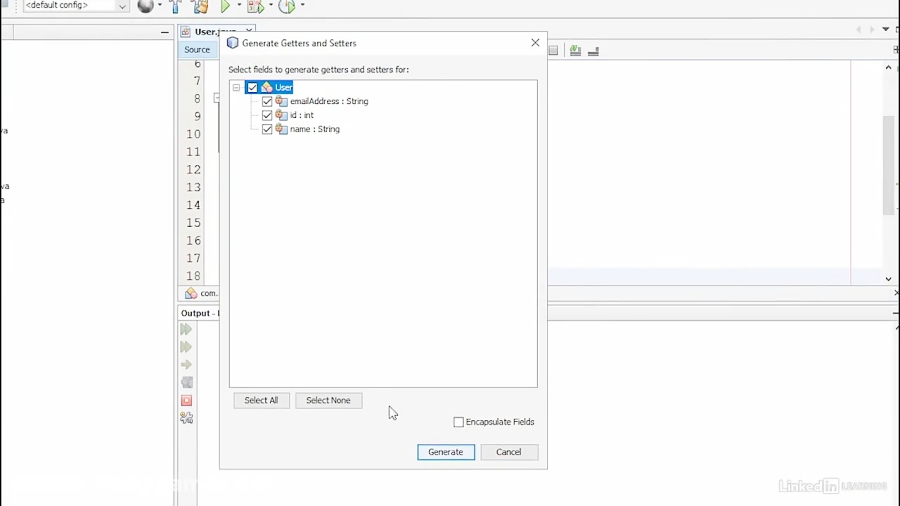Click the package breadcrumb icon below editor
Image resolution: width=900 pixels, height=506 pixels.
191,293
